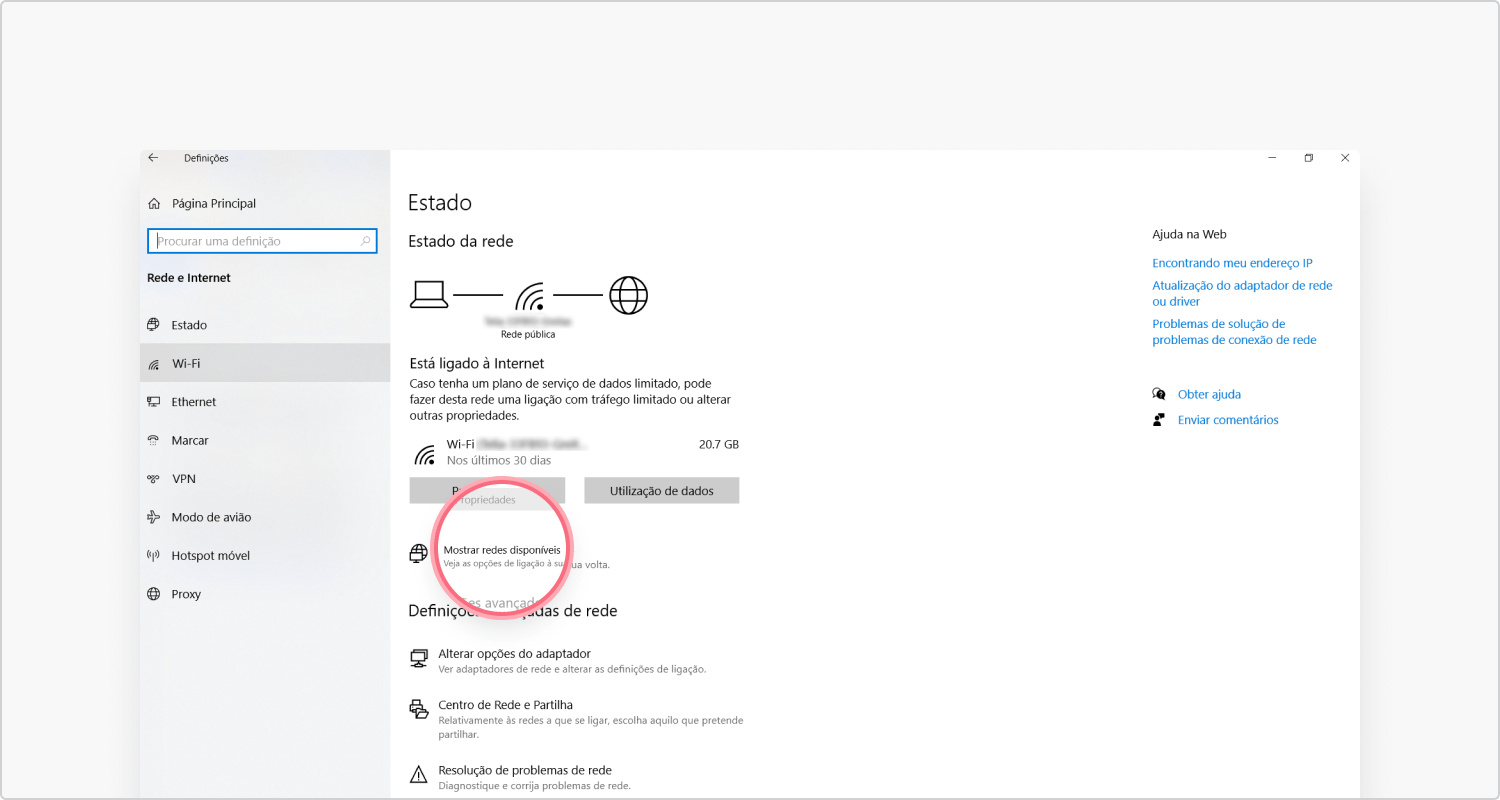Click the Rede pública label

point(528,335)
